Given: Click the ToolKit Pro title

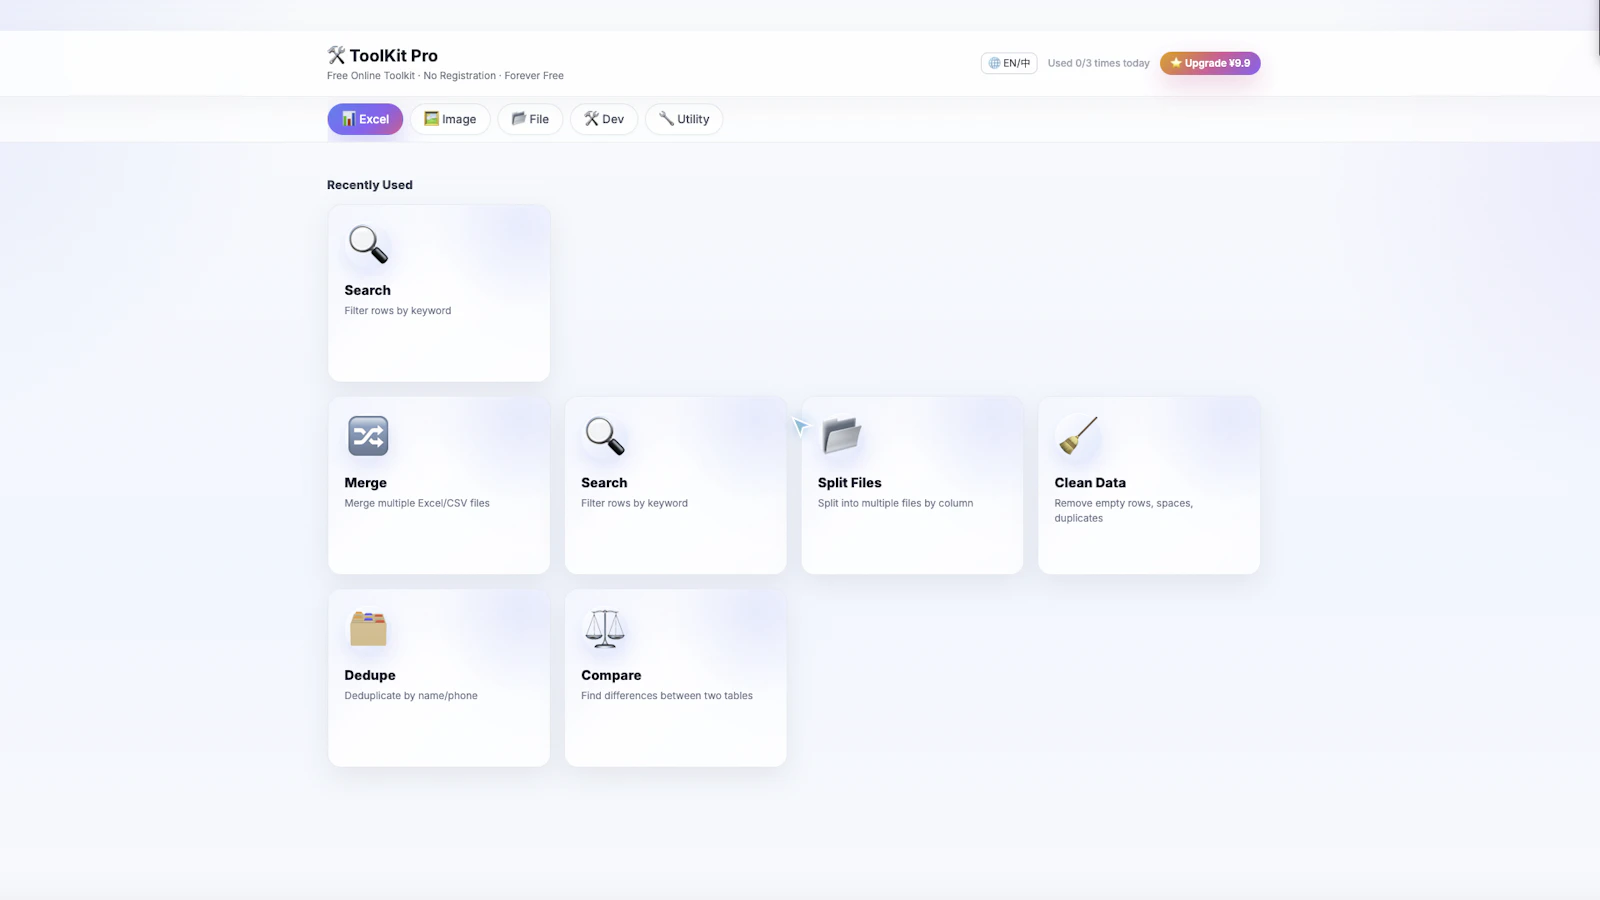Looking at the screenshot, I should coord(393,56).
